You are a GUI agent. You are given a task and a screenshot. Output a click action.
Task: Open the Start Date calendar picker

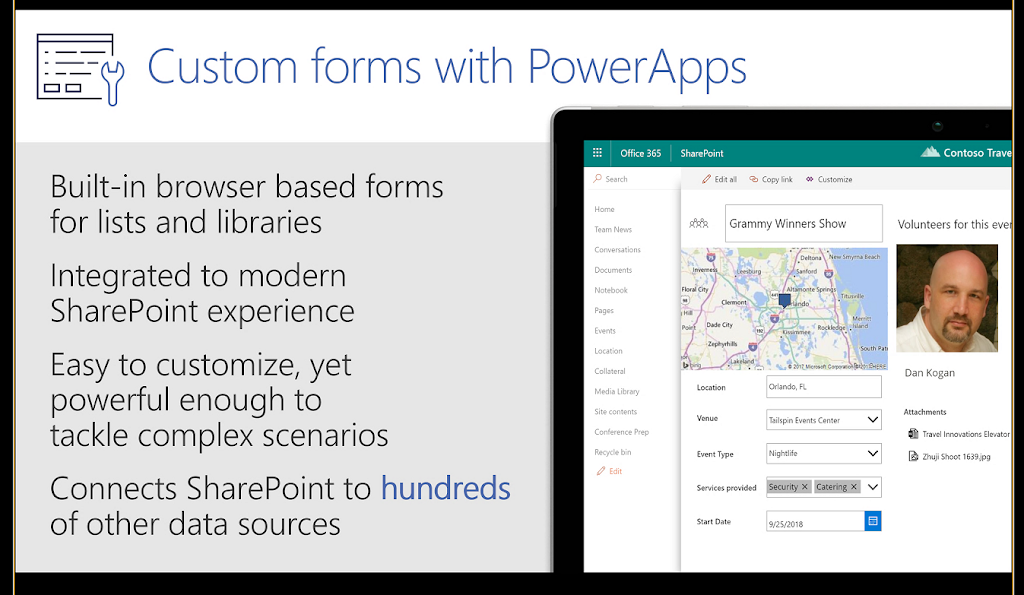click(872, 521)
